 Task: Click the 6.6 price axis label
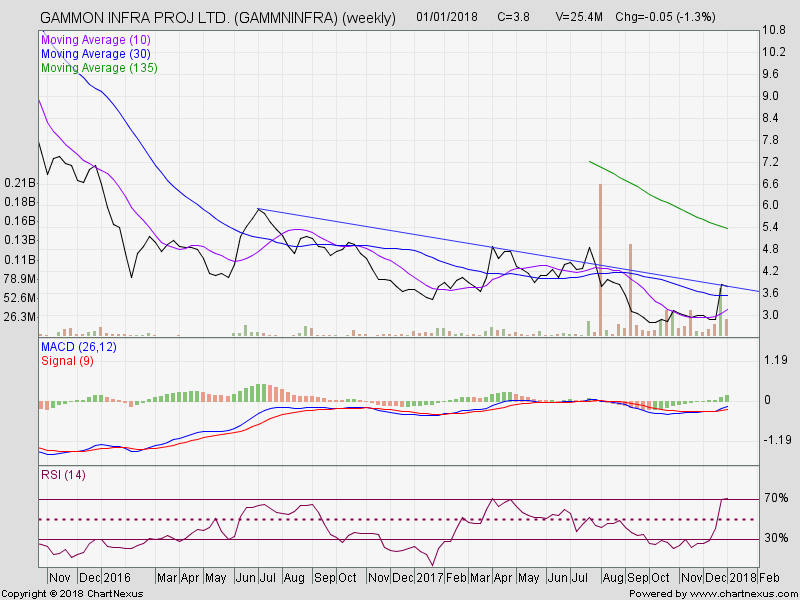pos(770,184)
